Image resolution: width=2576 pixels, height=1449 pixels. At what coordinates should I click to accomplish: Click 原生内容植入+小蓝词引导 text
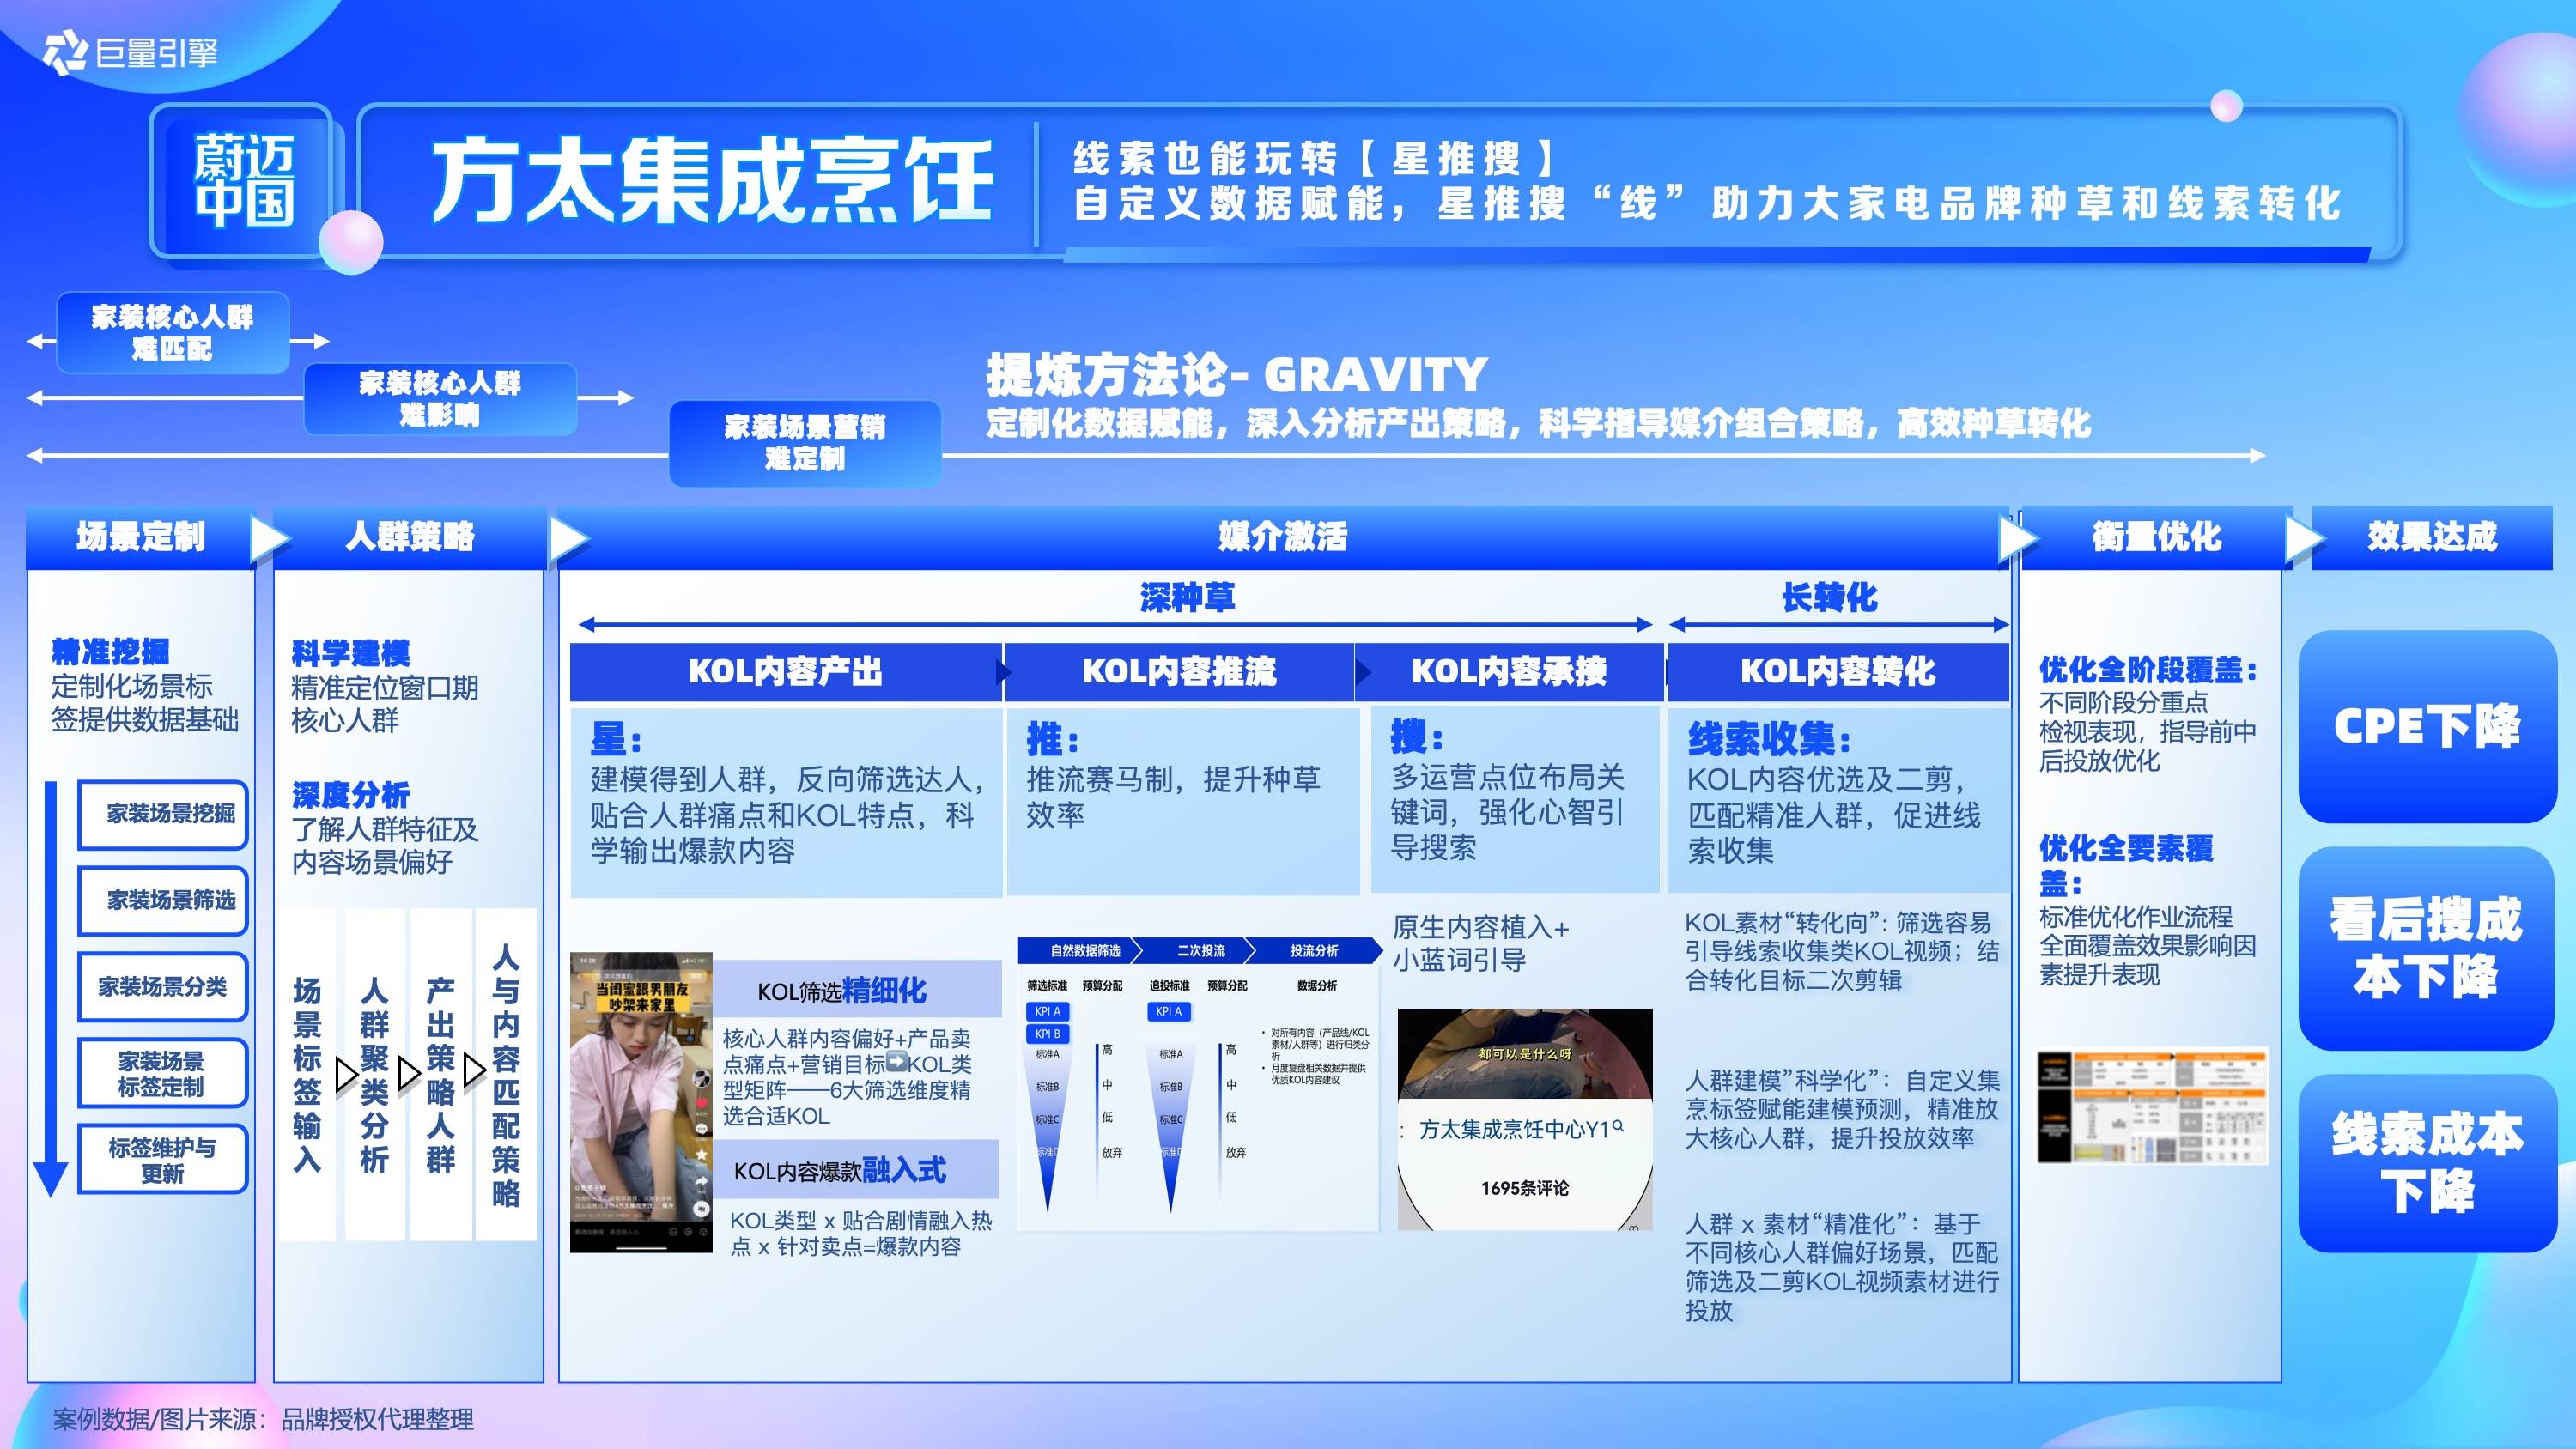(1482, 943)
